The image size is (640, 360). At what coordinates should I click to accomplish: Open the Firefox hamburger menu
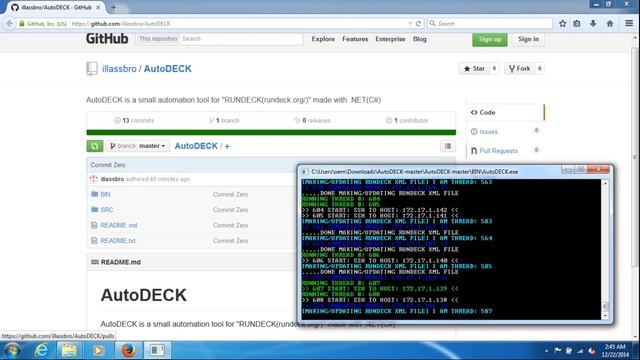[x=629, y=24]
